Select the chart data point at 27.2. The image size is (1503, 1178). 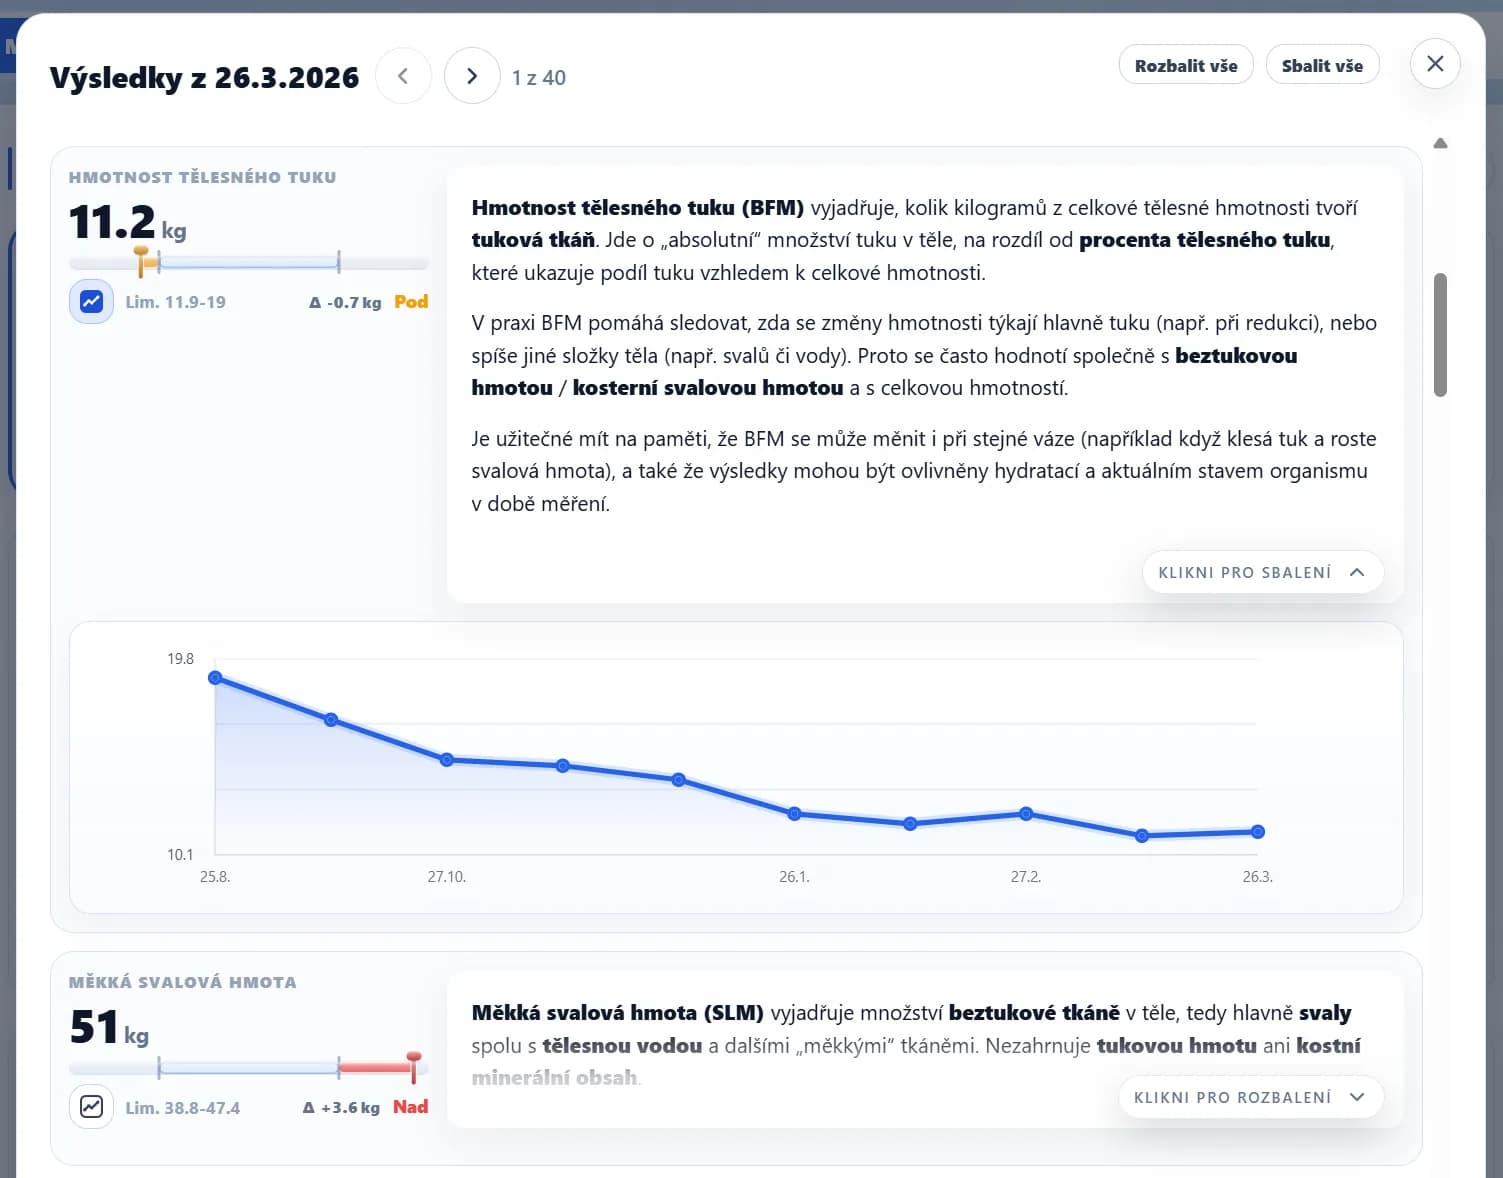coord(1026,814)
